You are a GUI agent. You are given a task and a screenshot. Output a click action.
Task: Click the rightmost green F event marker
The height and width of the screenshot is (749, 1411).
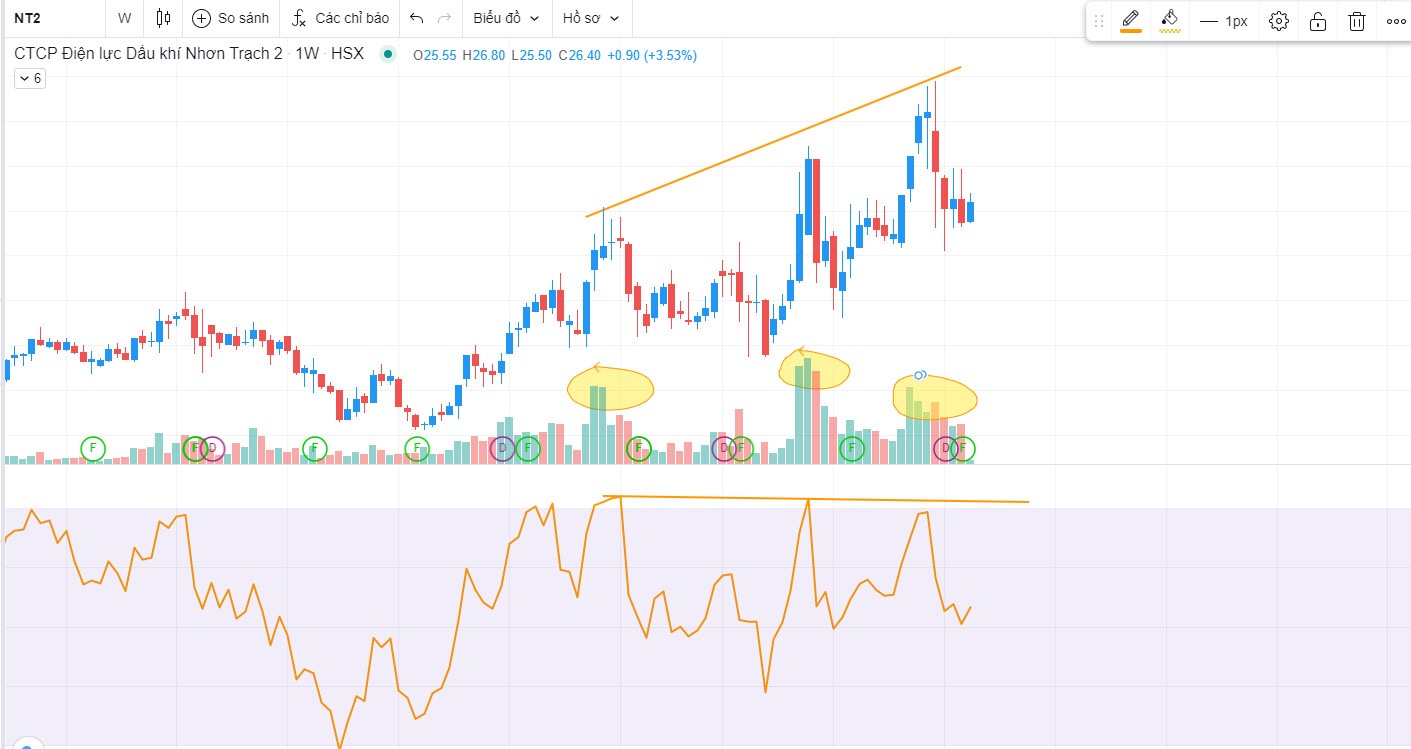(963, 449)
